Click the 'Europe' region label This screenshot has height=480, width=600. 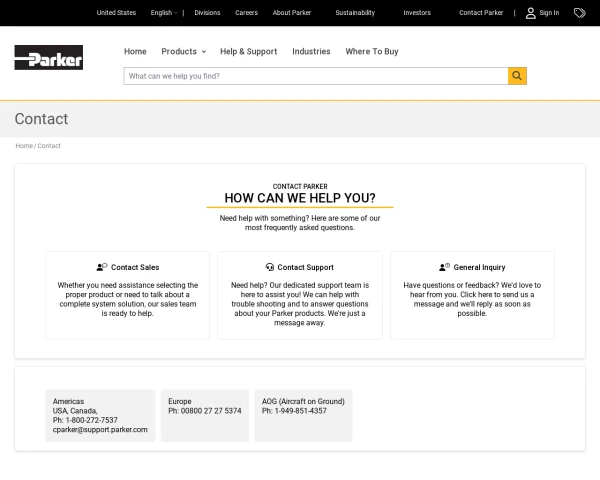point(180,401)
